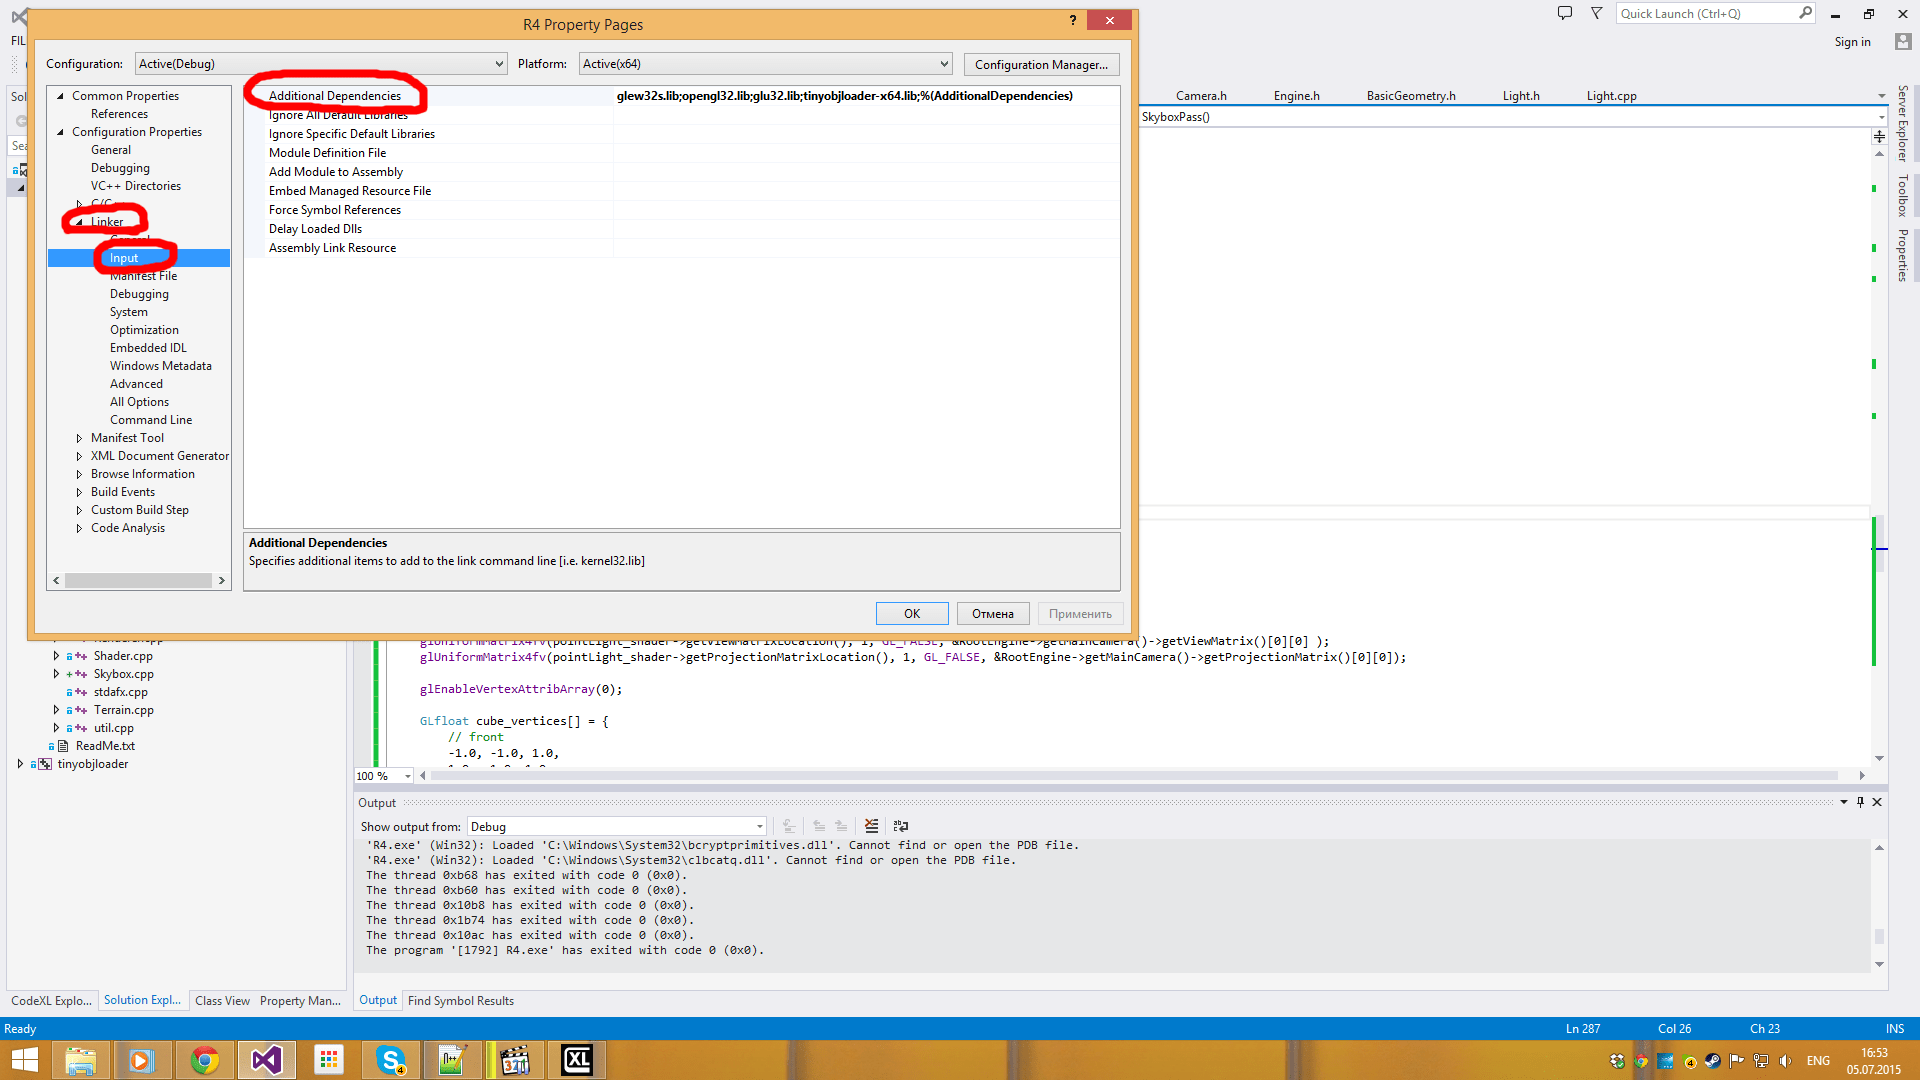
Task: Toggle word wrap in the Output panel
Action: coord(900,826)
